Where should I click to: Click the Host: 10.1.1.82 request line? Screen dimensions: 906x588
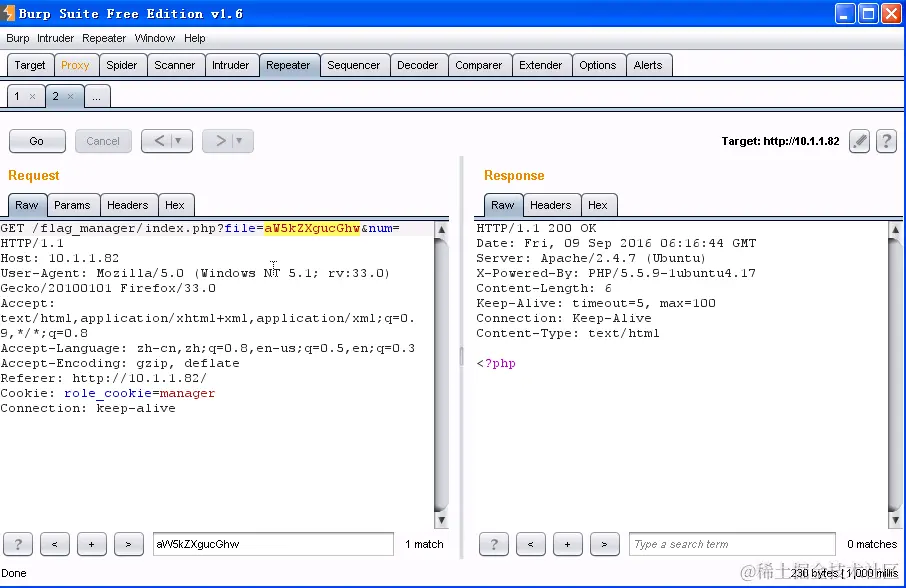point(60,258)
